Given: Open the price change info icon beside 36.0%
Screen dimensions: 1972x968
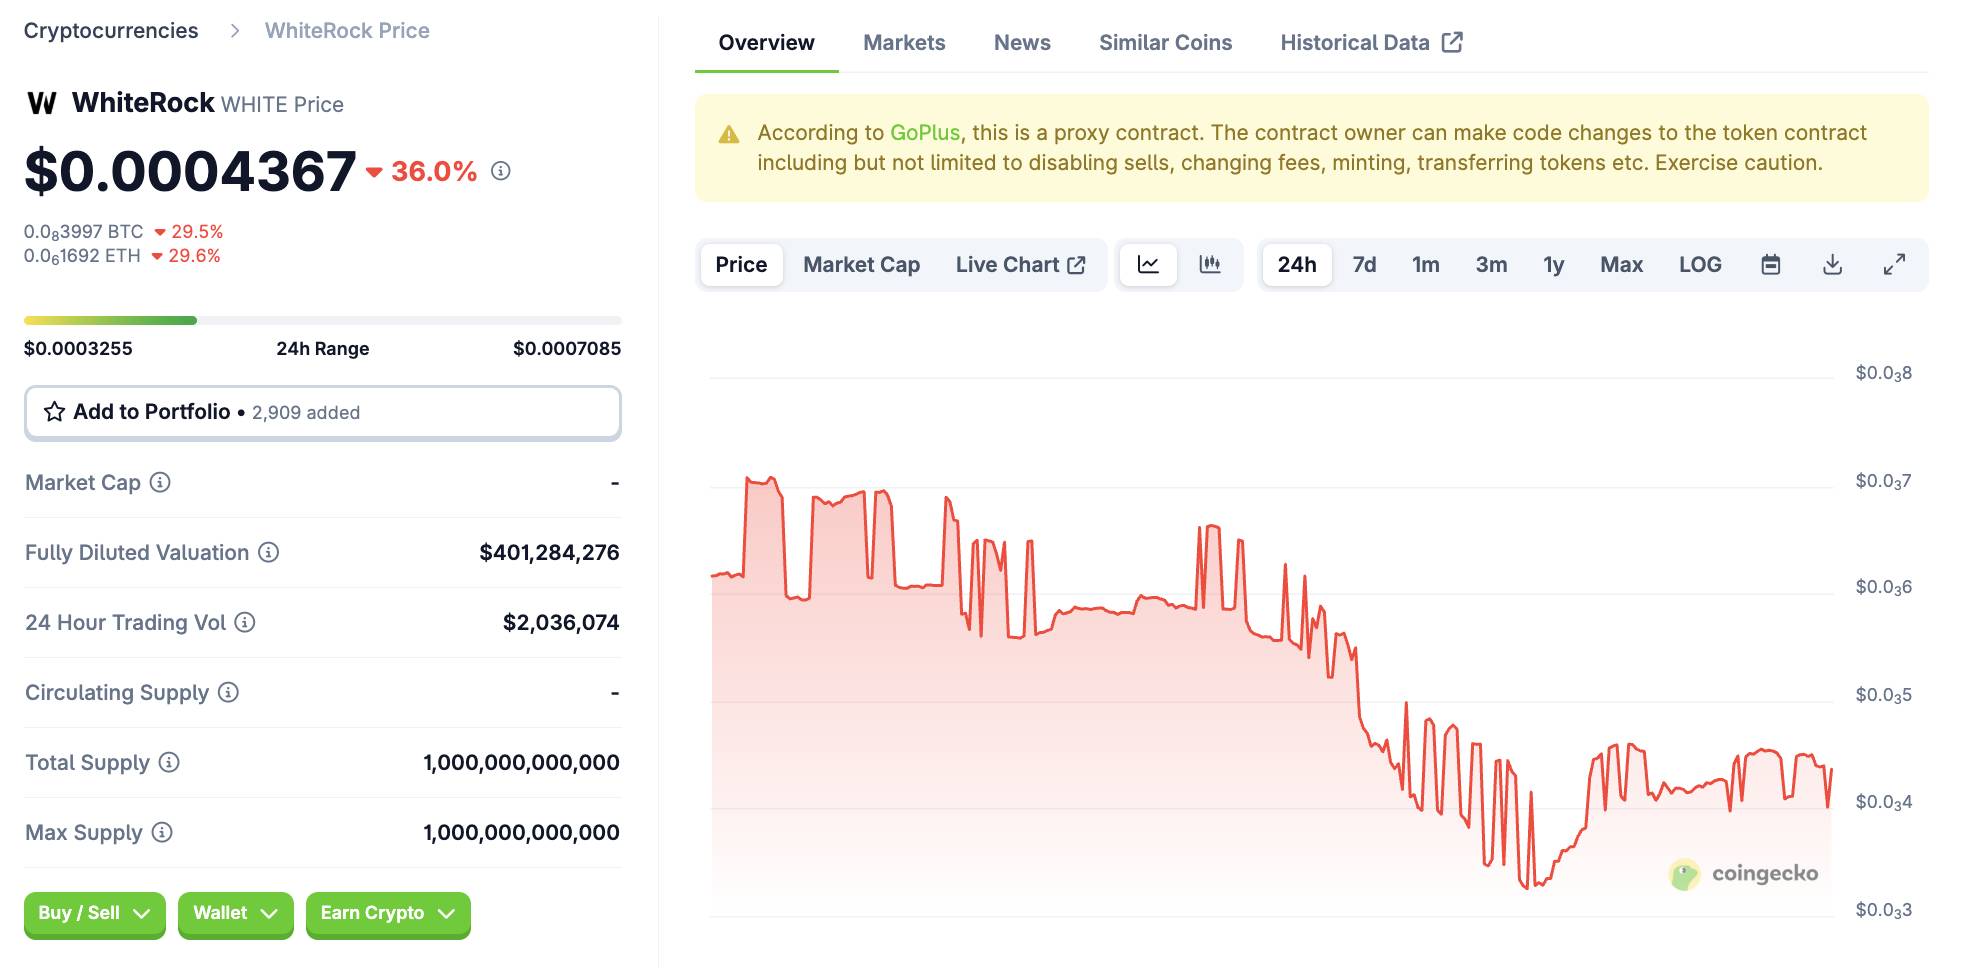Looking at the screenshot, I should pos(501,171).
